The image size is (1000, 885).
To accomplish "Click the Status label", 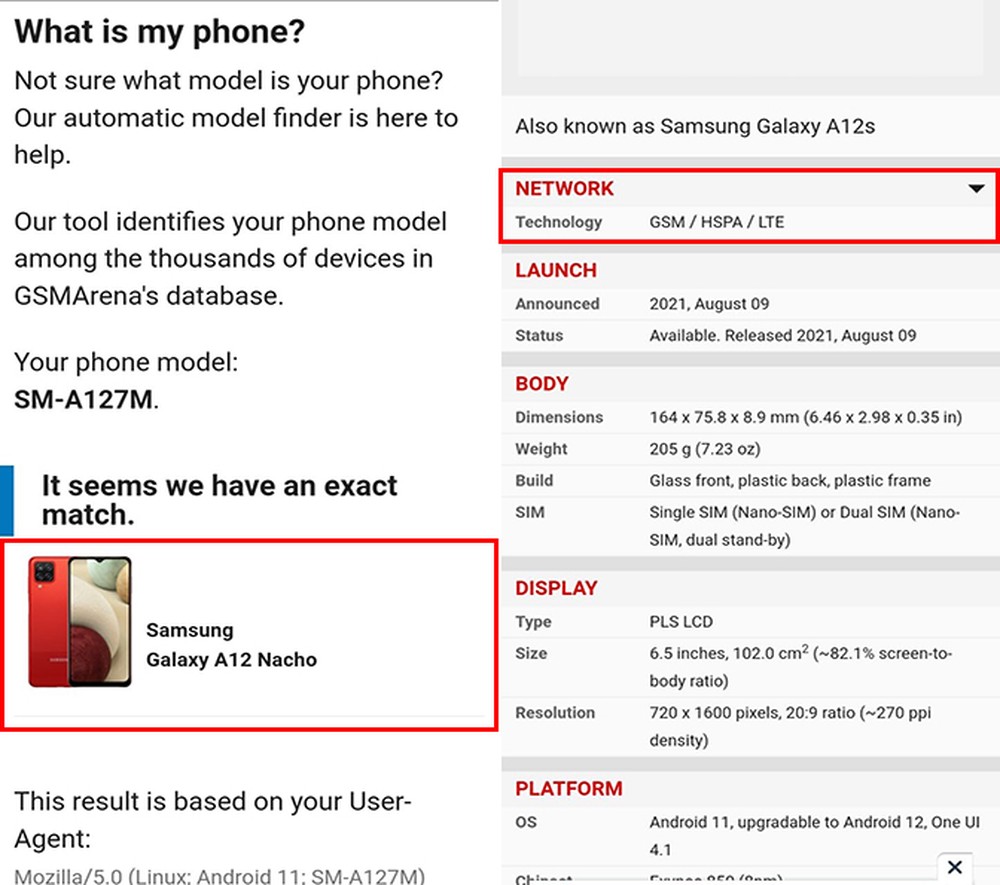I will 539,335.
